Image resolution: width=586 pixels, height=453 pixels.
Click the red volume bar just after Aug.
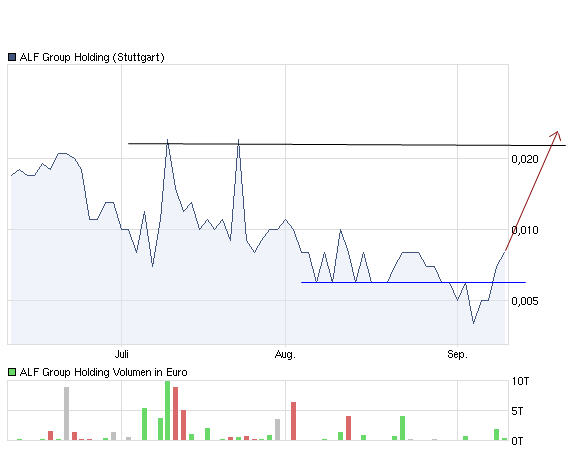[293, 421]
